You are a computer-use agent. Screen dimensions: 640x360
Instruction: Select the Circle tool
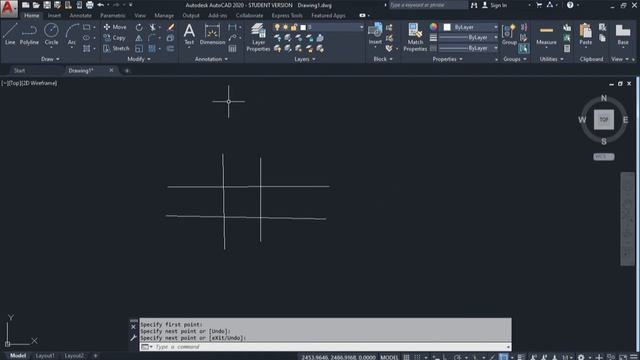(x=51, y=34)
